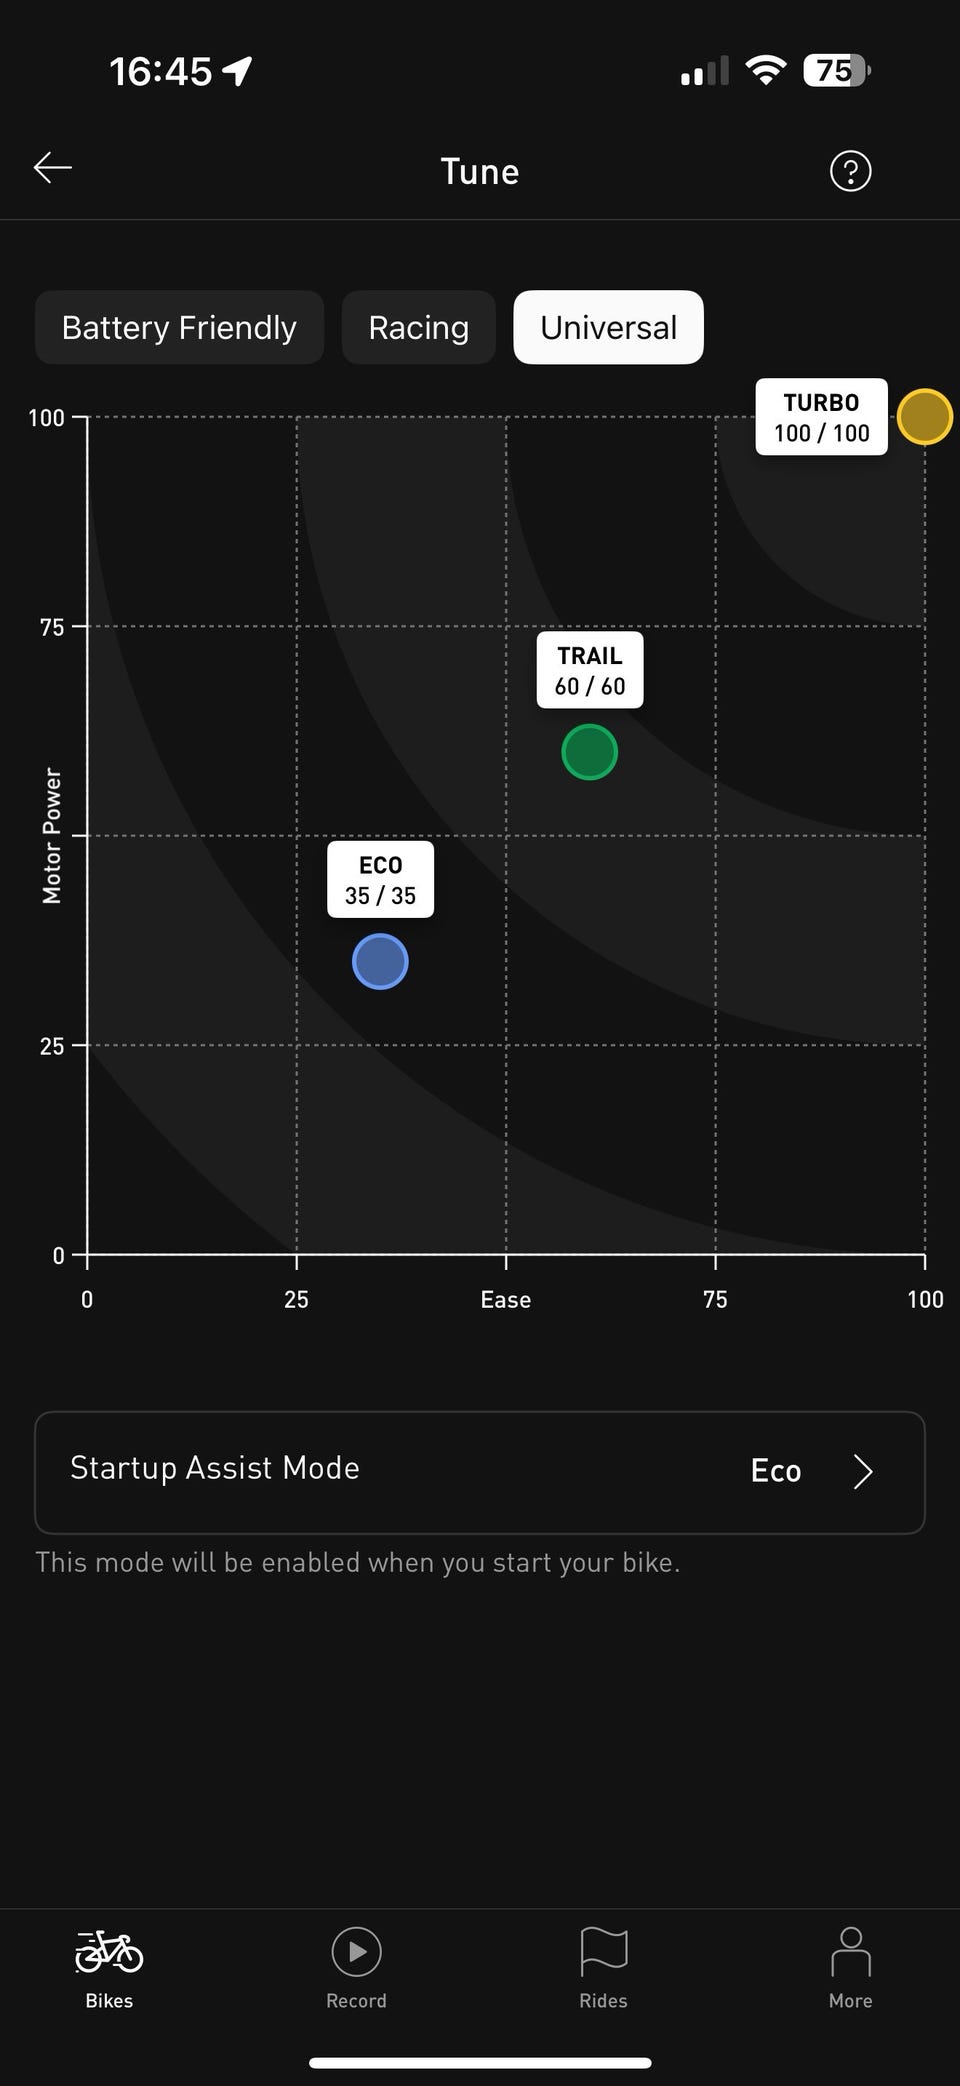Open the Bikes tab
The height and width of the screenshot is (2086, 960).
click(109, 1968)
